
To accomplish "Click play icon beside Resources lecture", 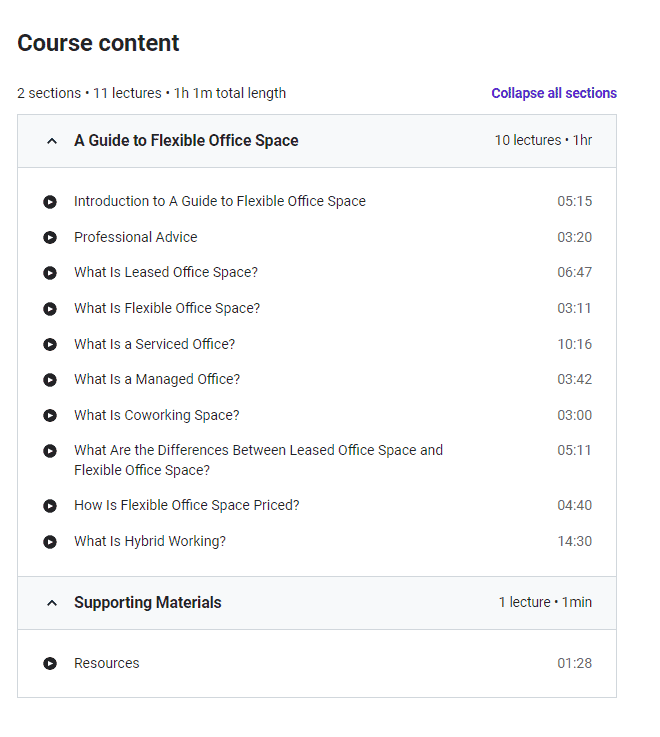I will (x=50, y=663).
